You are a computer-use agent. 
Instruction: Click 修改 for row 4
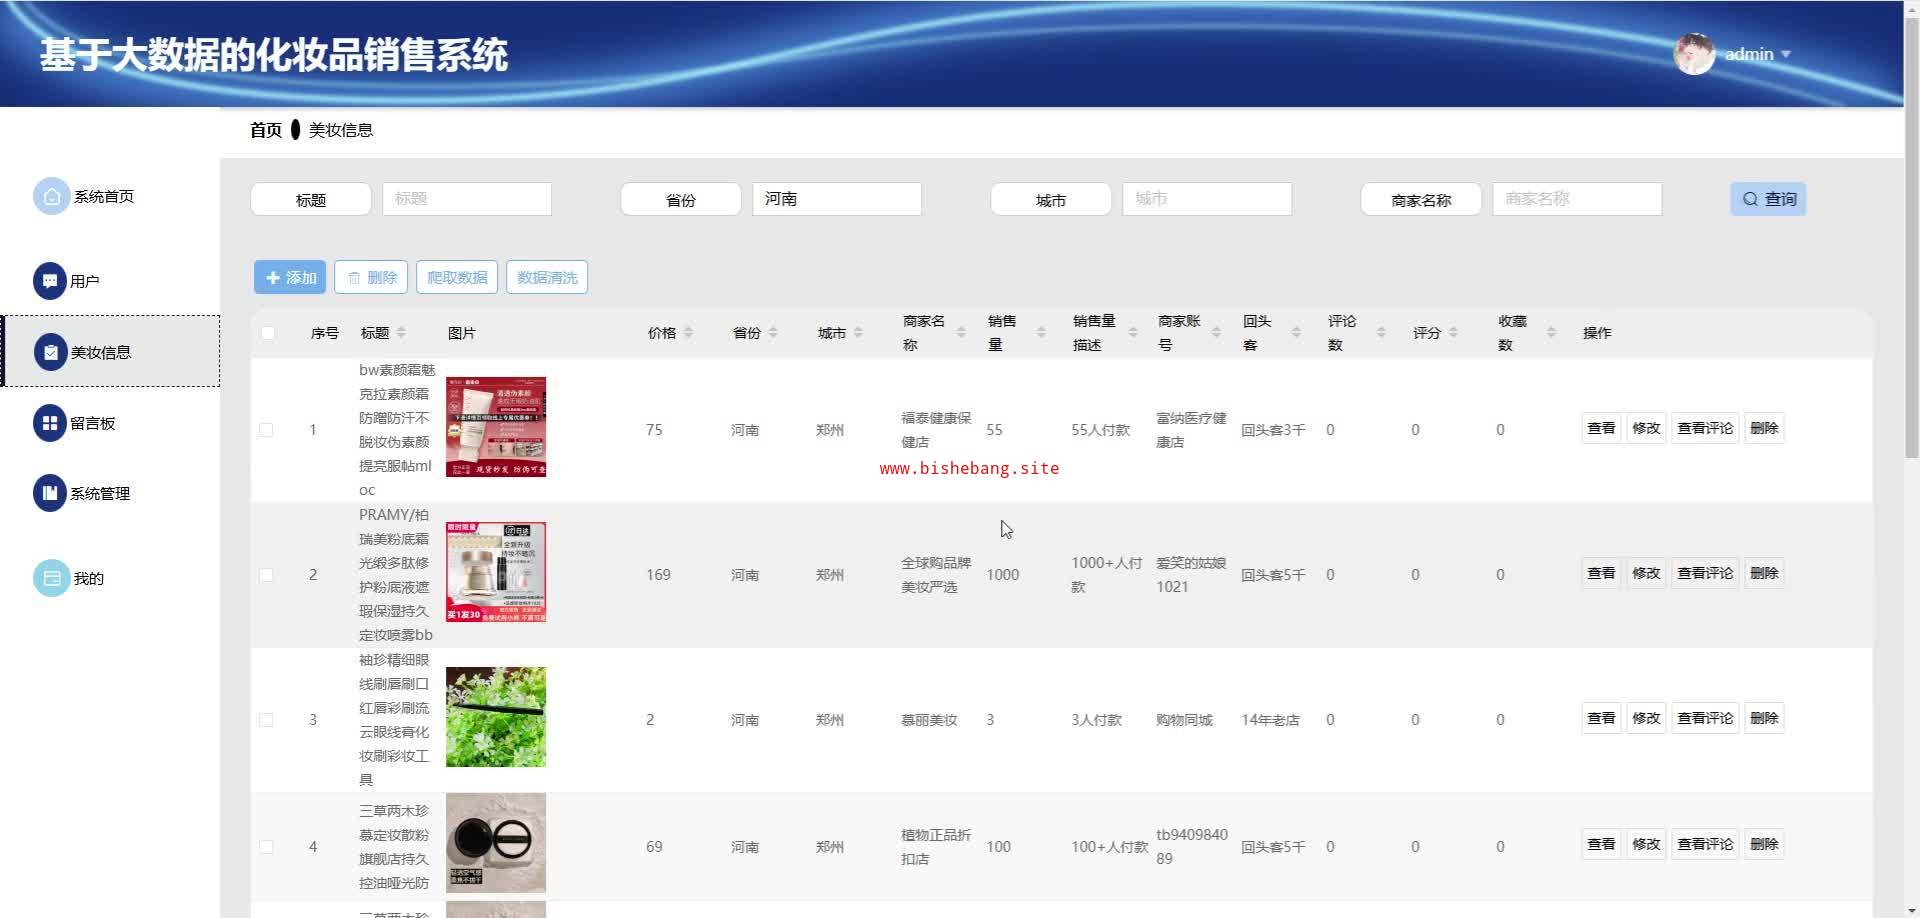pos(1646,844)
